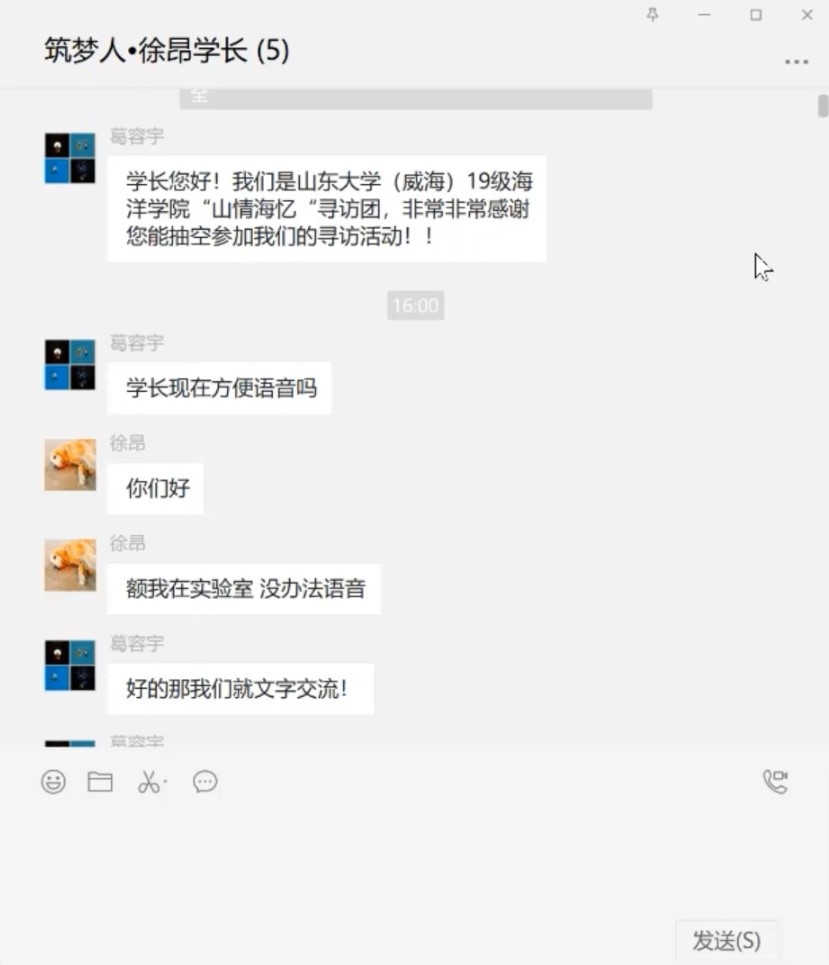Screen dimensions: 829x965
Task: Click 葛容宇's avatar beside the first message
Action: [70, 158]
